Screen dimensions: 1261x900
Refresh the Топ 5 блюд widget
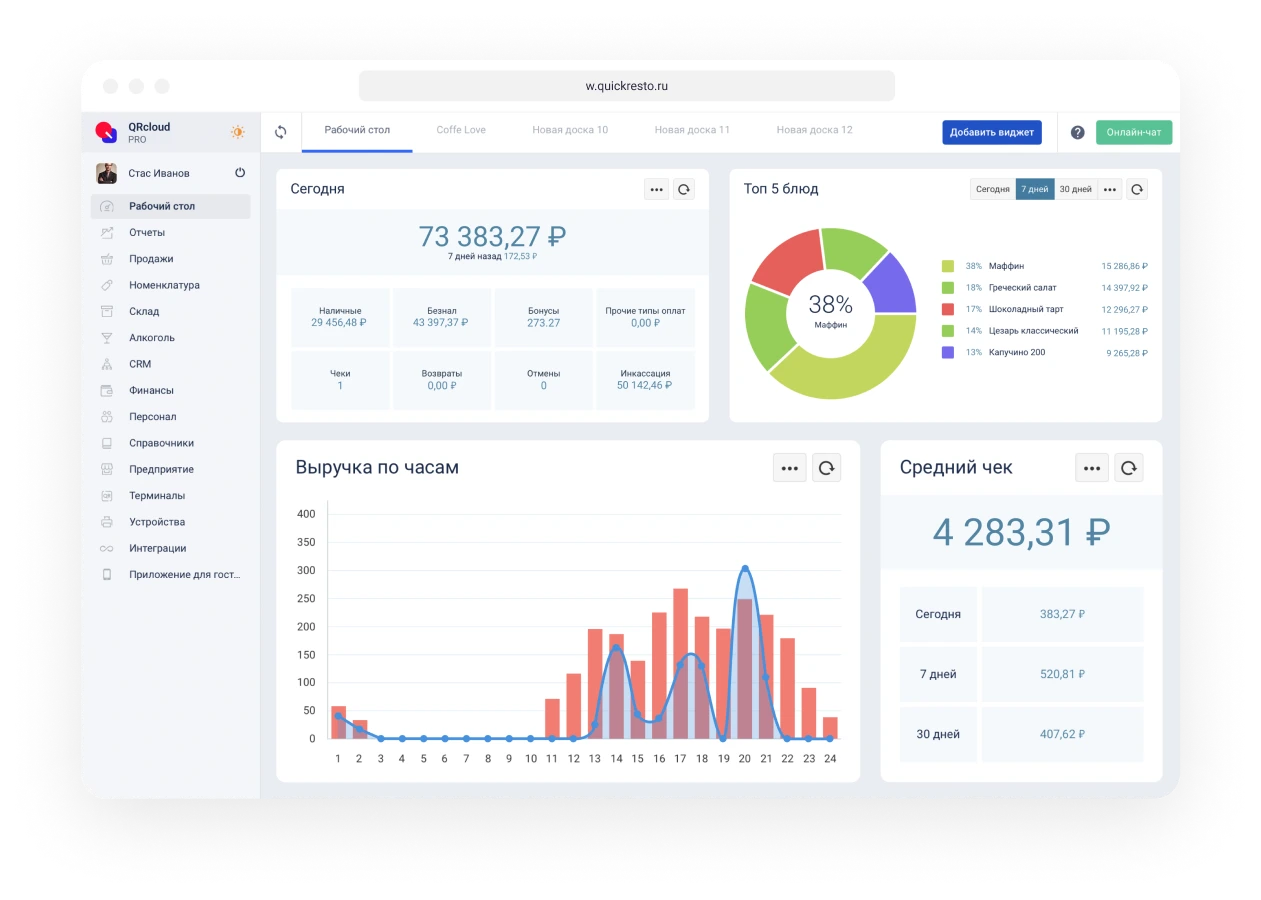pyautogui.click(x=1136, y=189)
